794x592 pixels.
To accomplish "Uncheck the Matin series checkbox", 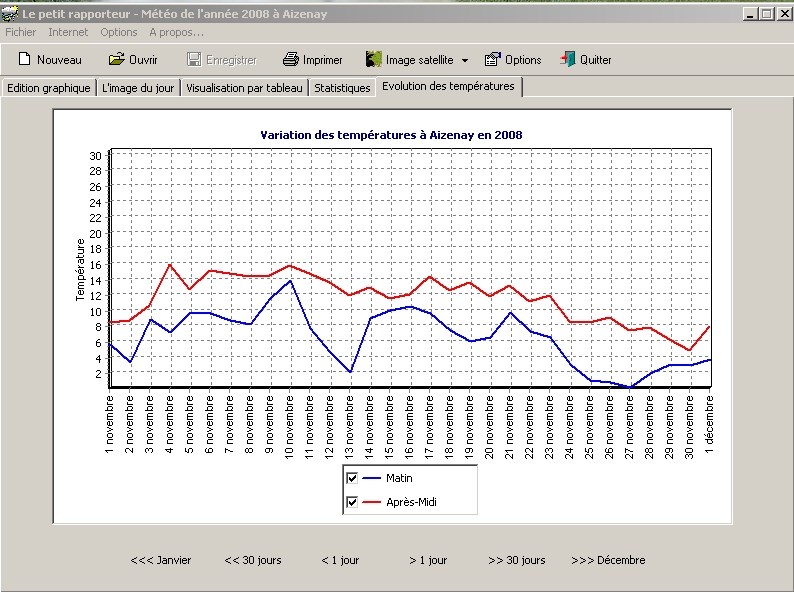I will (x=352, y=478).
